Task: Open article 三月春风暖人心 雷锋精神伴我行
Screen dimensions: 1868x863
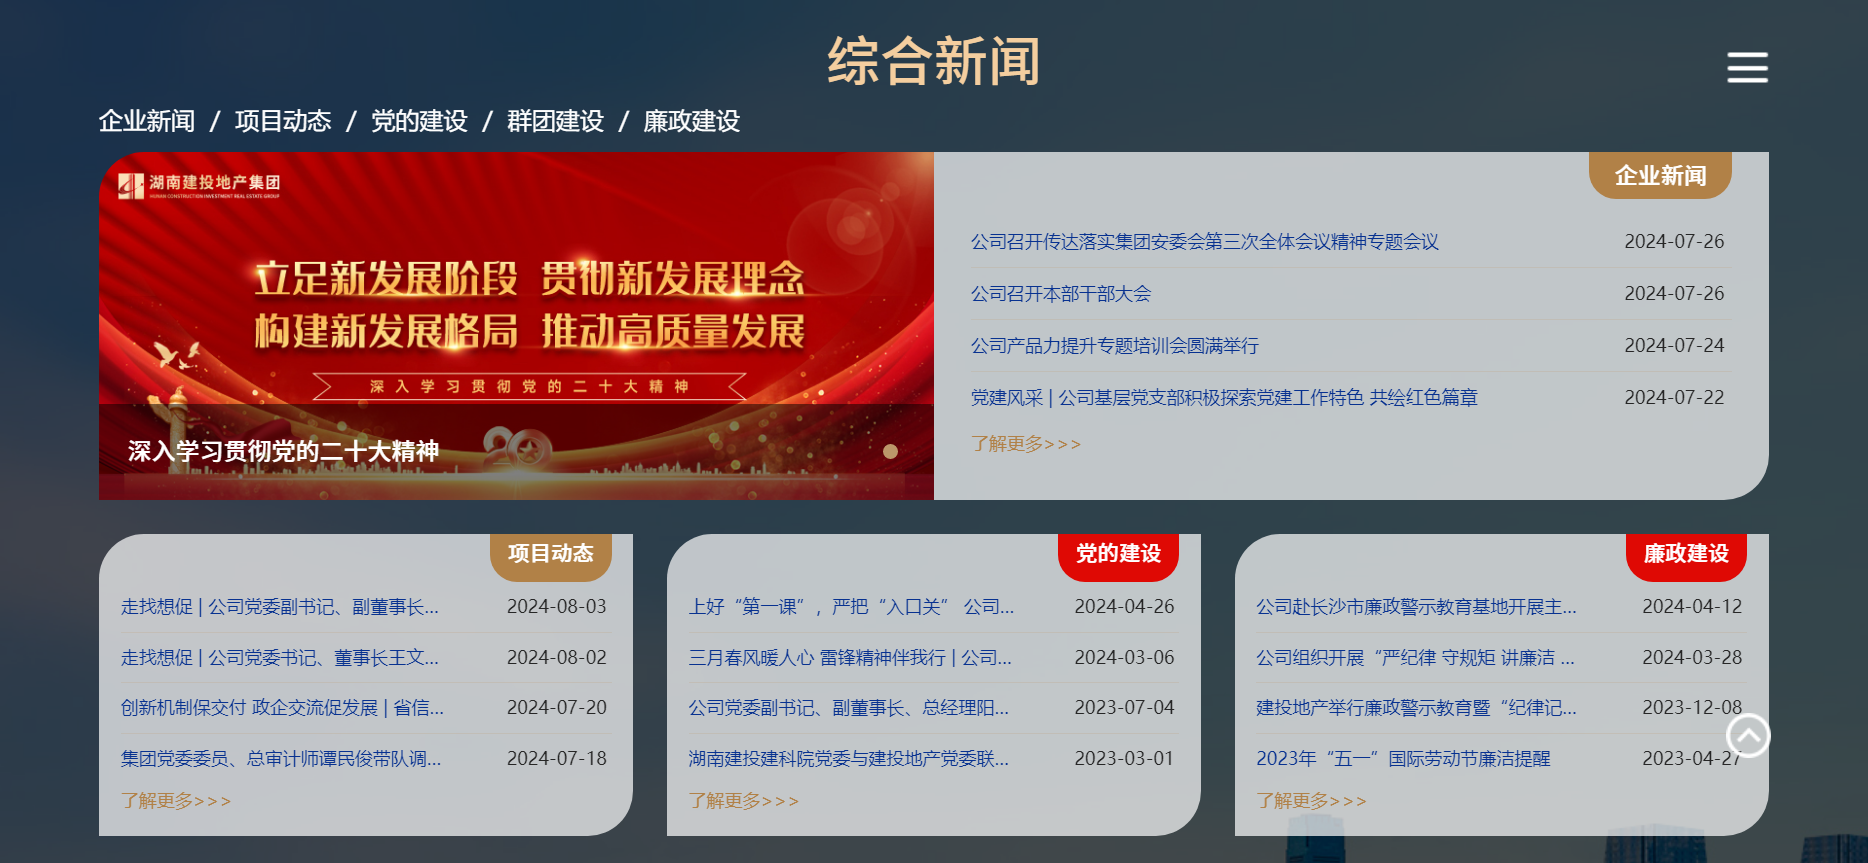Action: tap(849, 658)
